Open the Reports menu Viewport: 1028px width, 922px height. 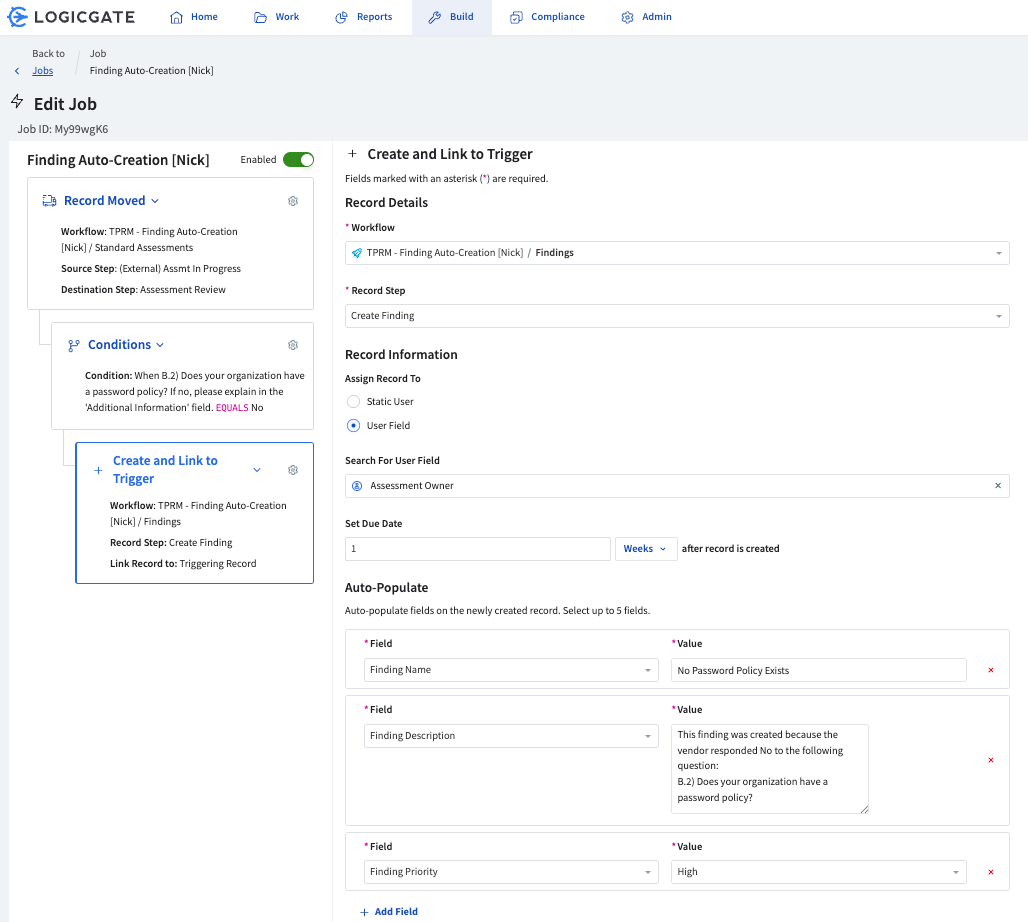click(x=364, y=17)
